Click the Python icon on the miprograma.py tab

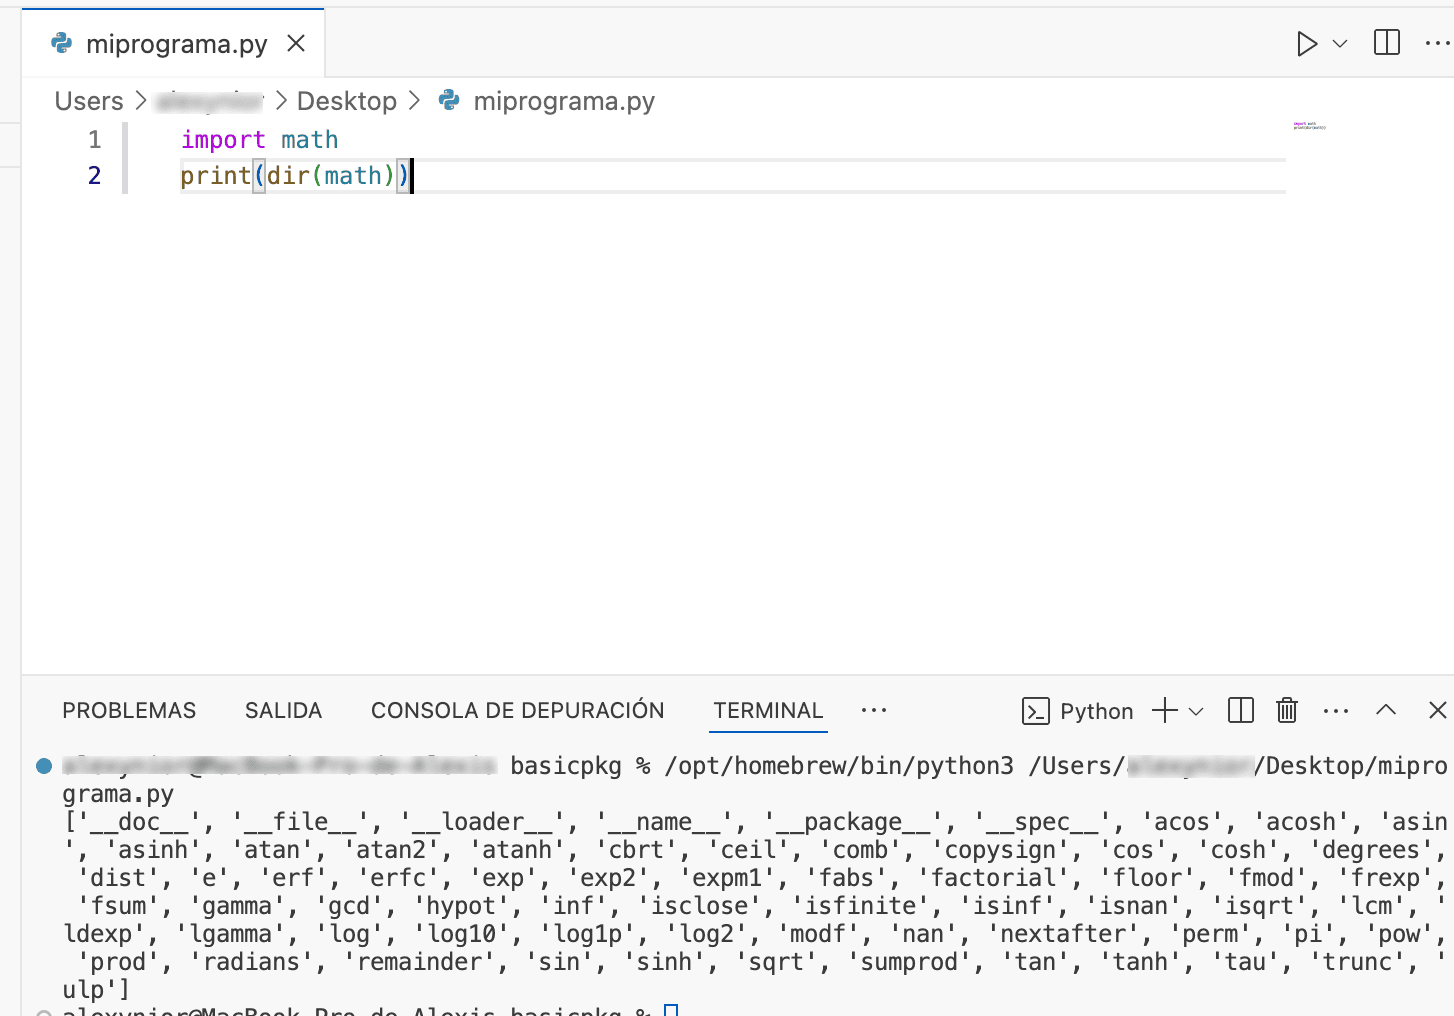click(62, 43)
